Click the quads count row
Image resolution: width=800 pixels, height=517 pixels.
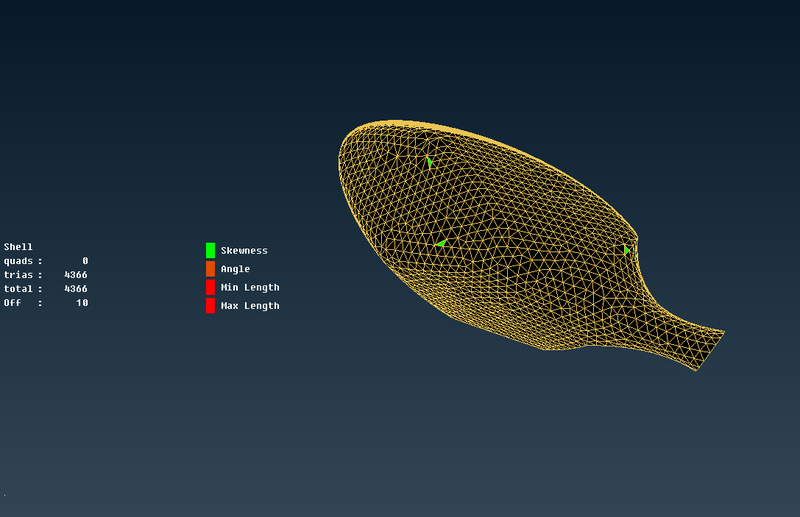tap(46, 261)
